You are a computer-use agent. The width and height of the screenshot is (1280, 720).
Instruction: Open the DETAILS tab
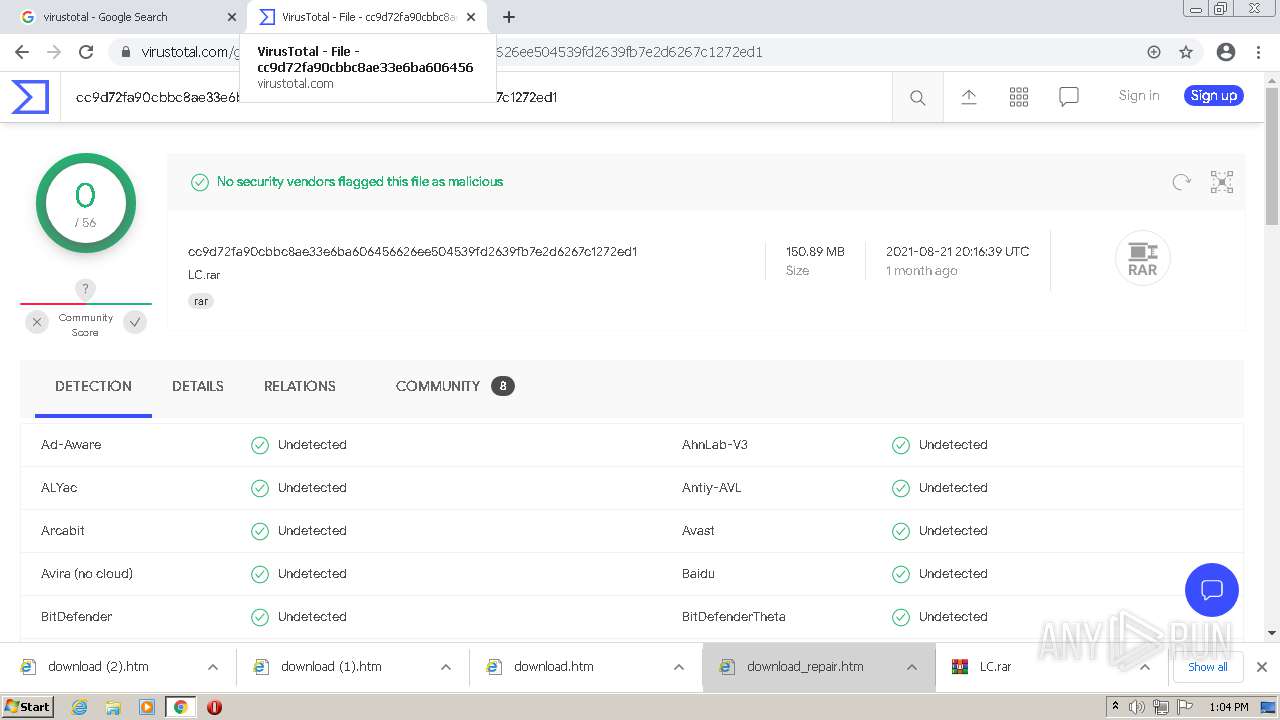coord(198,386)
